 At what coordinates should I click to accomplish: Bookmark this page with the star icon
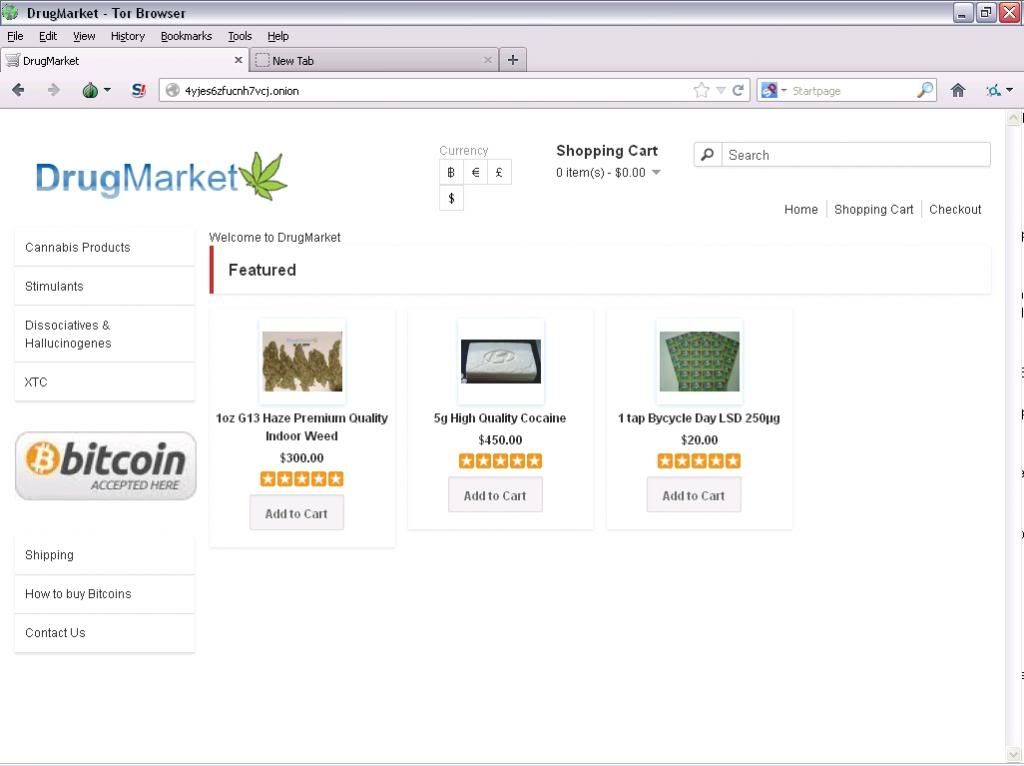pyautogui.click(x=701, y=90)
